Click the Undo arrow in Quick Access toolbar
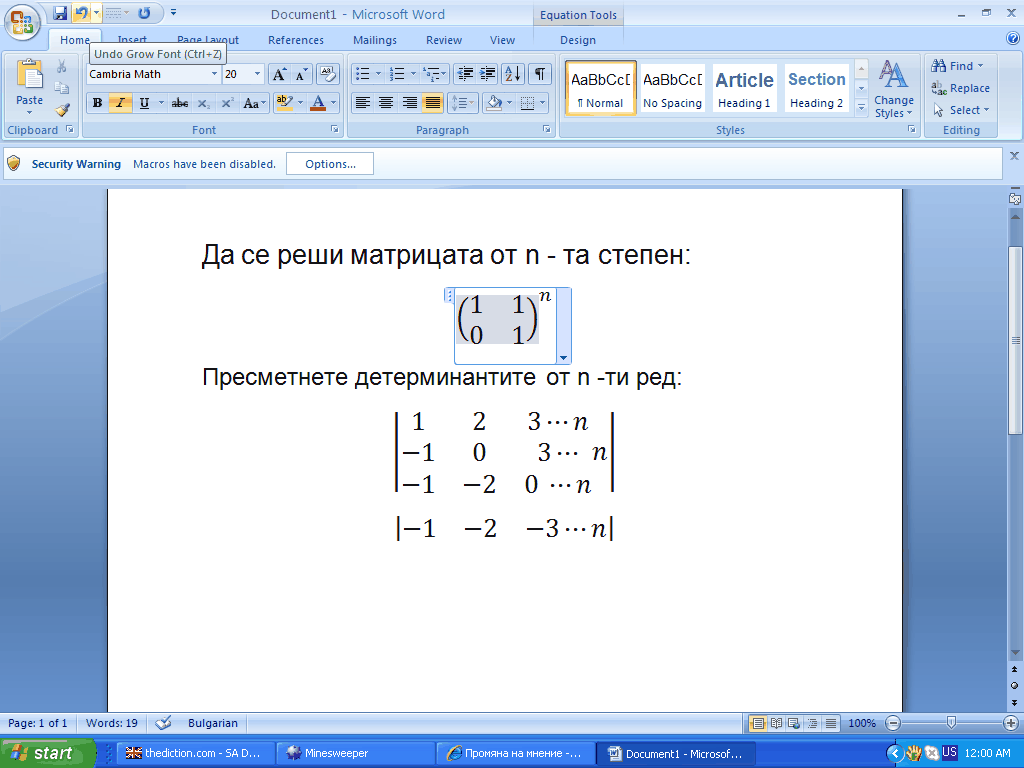1024x768 pixels. [x=81, y=13]
